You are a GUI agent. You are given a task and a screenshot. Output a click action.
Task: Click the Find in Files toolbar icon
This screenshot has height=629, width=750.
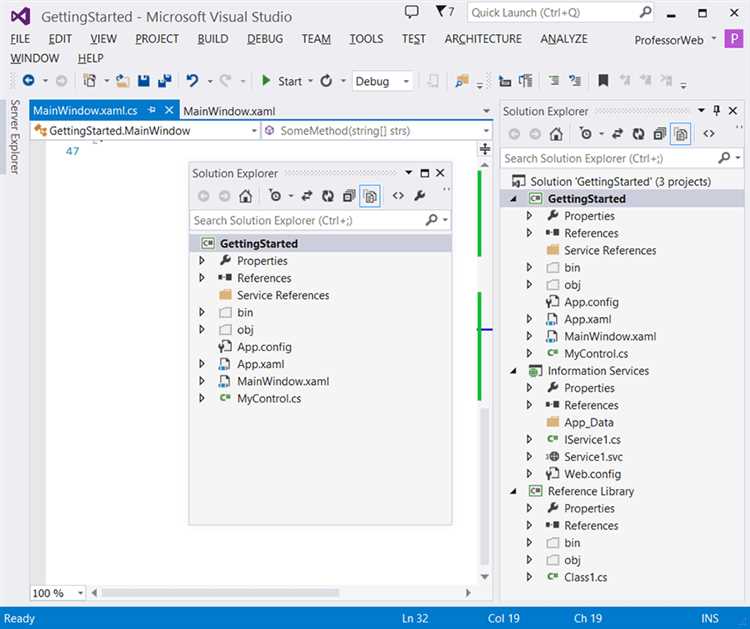coord(462,81)
